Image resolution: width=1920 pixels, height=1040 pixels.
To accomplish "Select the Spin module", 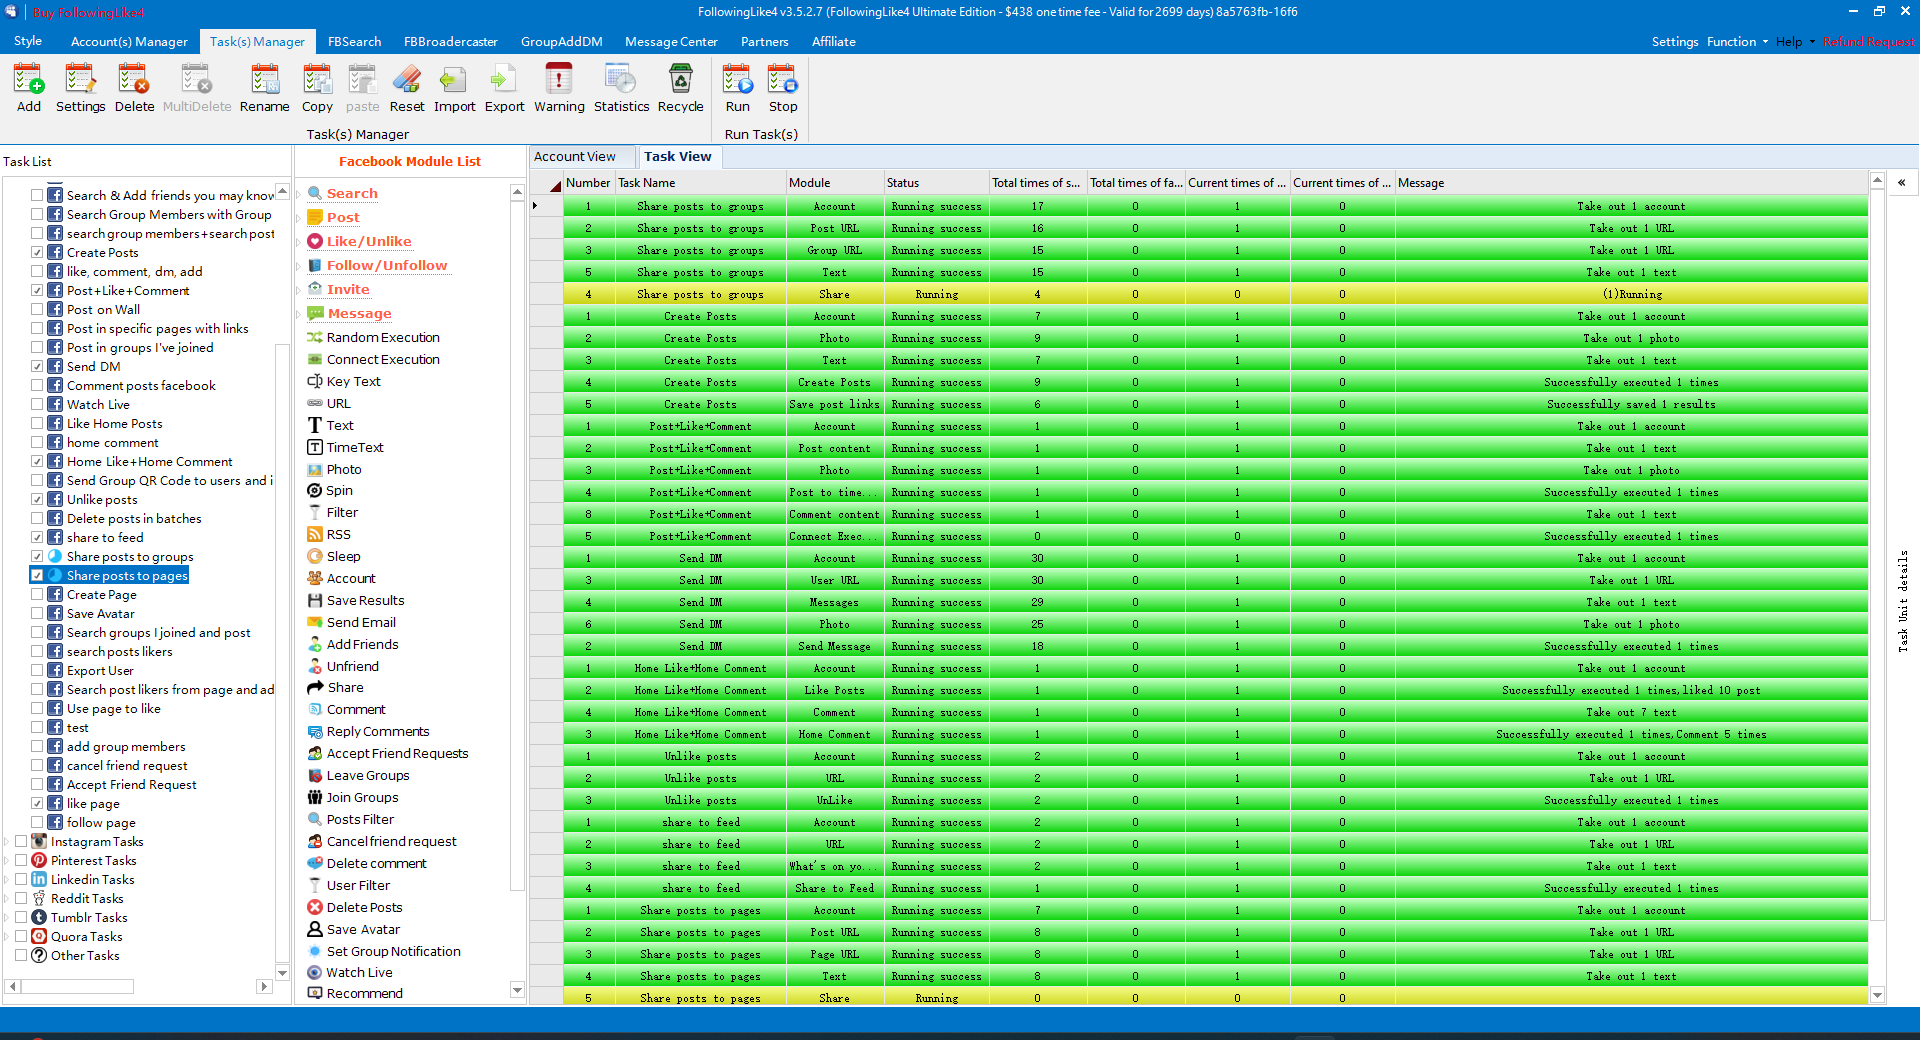I will [330, 491].
